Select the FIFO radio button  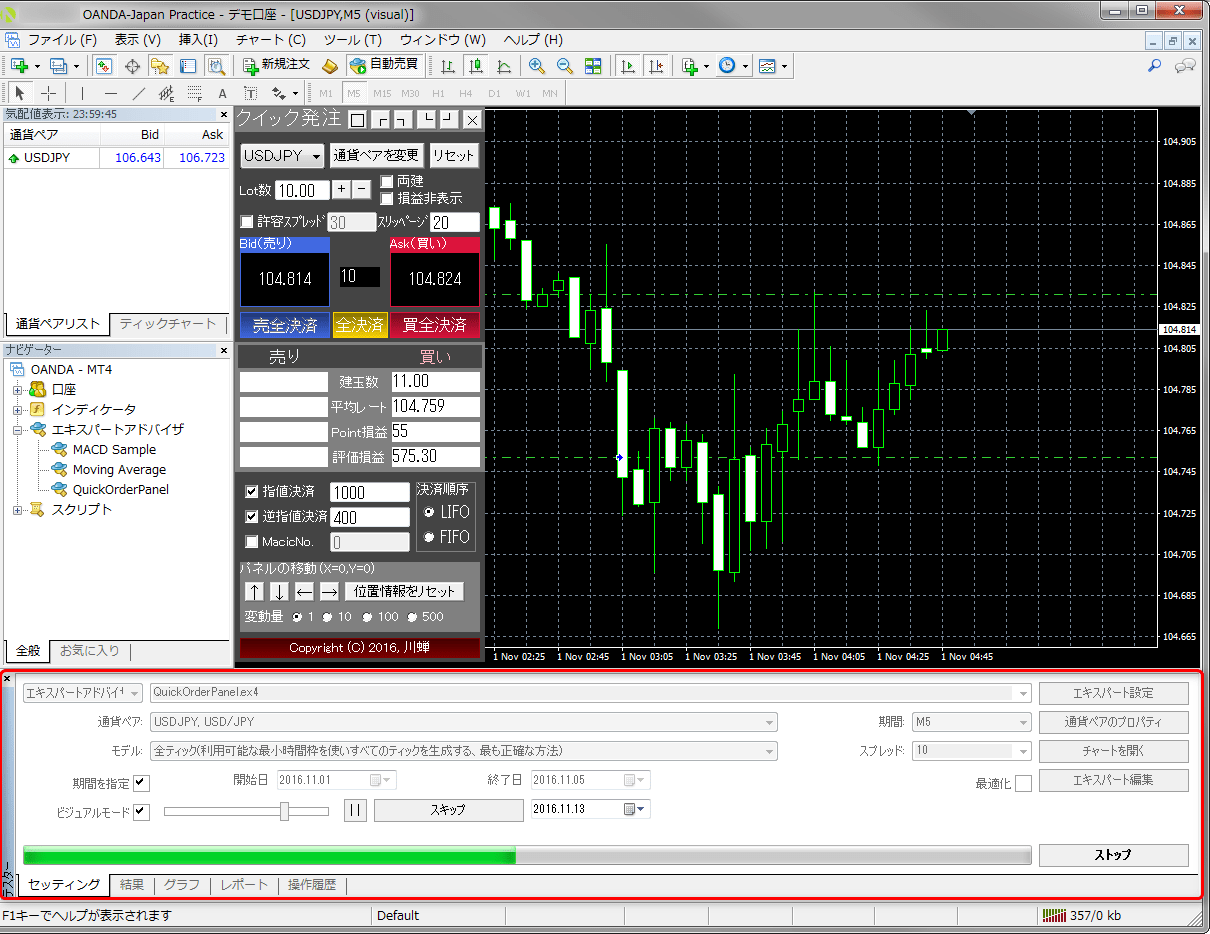pos(429,537)
